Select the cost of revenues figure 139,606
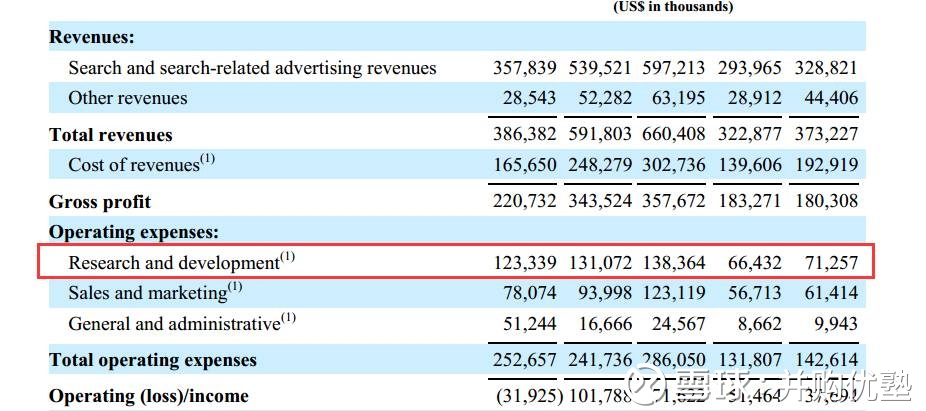Image resolution: width=926 pixels, height=411 pixels. tap(750, 164)
